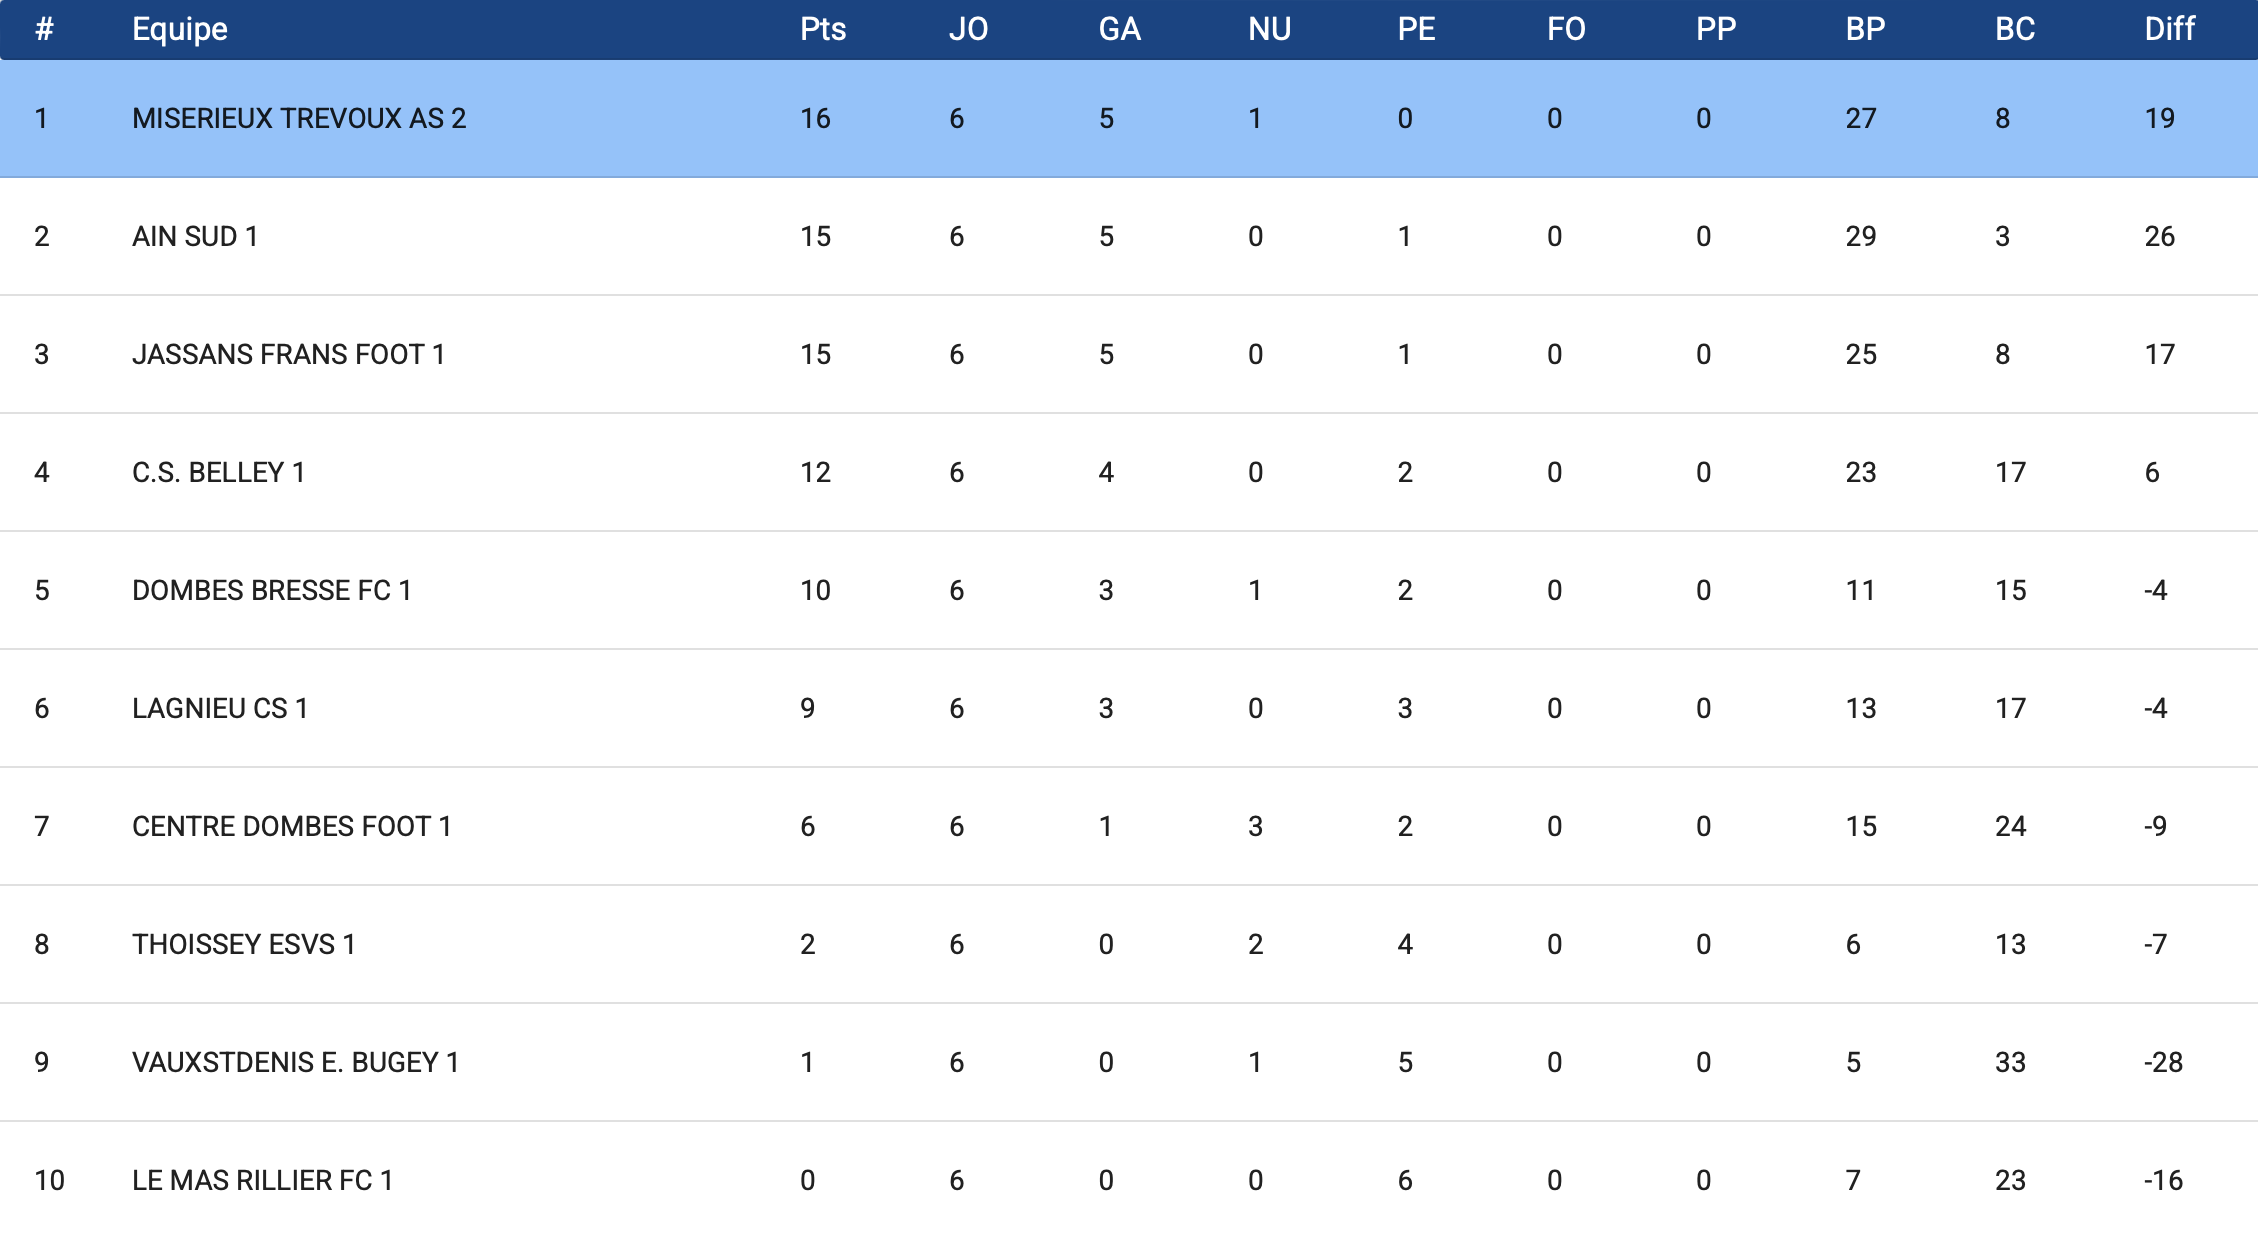Open CENTRE DOMBES FOOT 1 team
The image size is (2258, 1238).
pyautogui.click(x=291, y=826)
